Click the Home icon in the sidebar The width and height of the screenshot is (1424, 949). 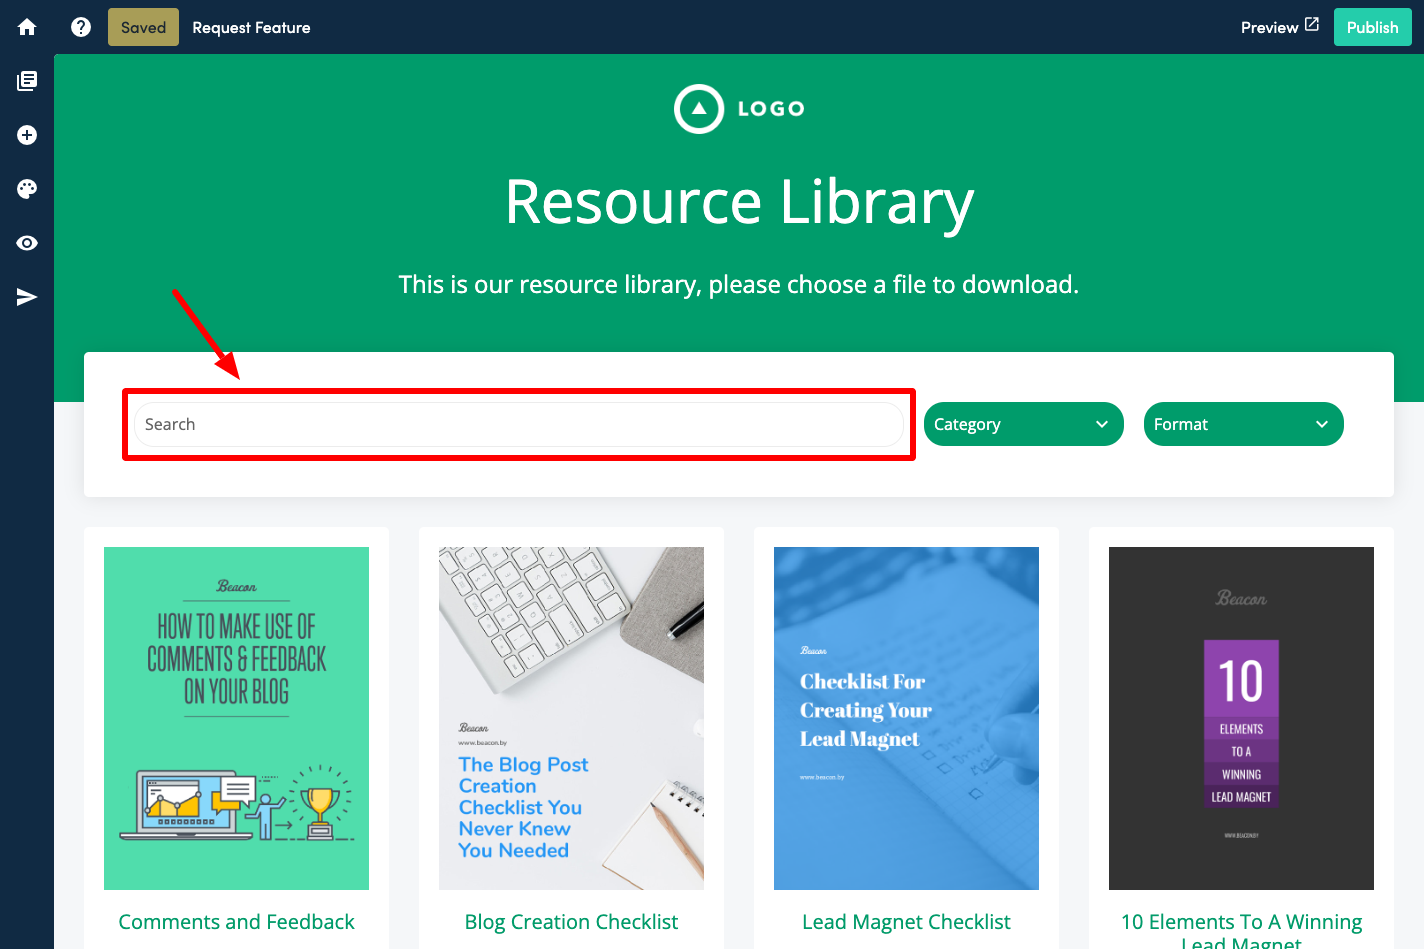pyautogui.click(x=26, y=27)
